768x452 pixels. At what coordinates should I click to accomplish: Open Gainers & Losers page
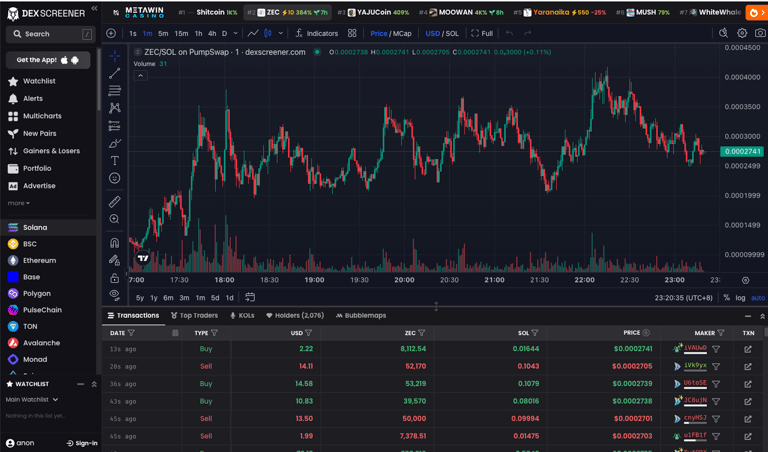point(51,151)
